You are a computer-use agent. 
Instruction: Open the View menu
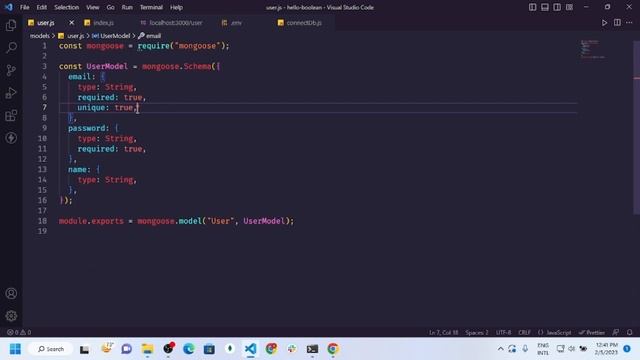93,7
